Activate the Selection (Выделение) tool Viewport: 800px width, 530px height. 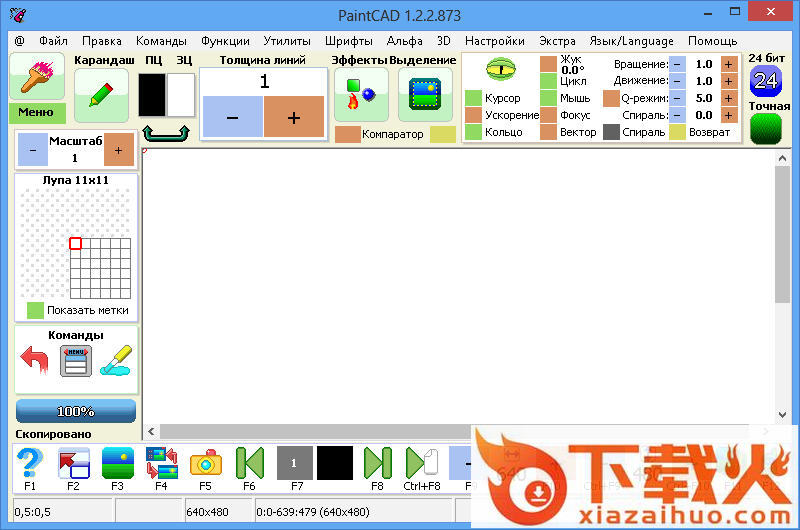[425, 94]
